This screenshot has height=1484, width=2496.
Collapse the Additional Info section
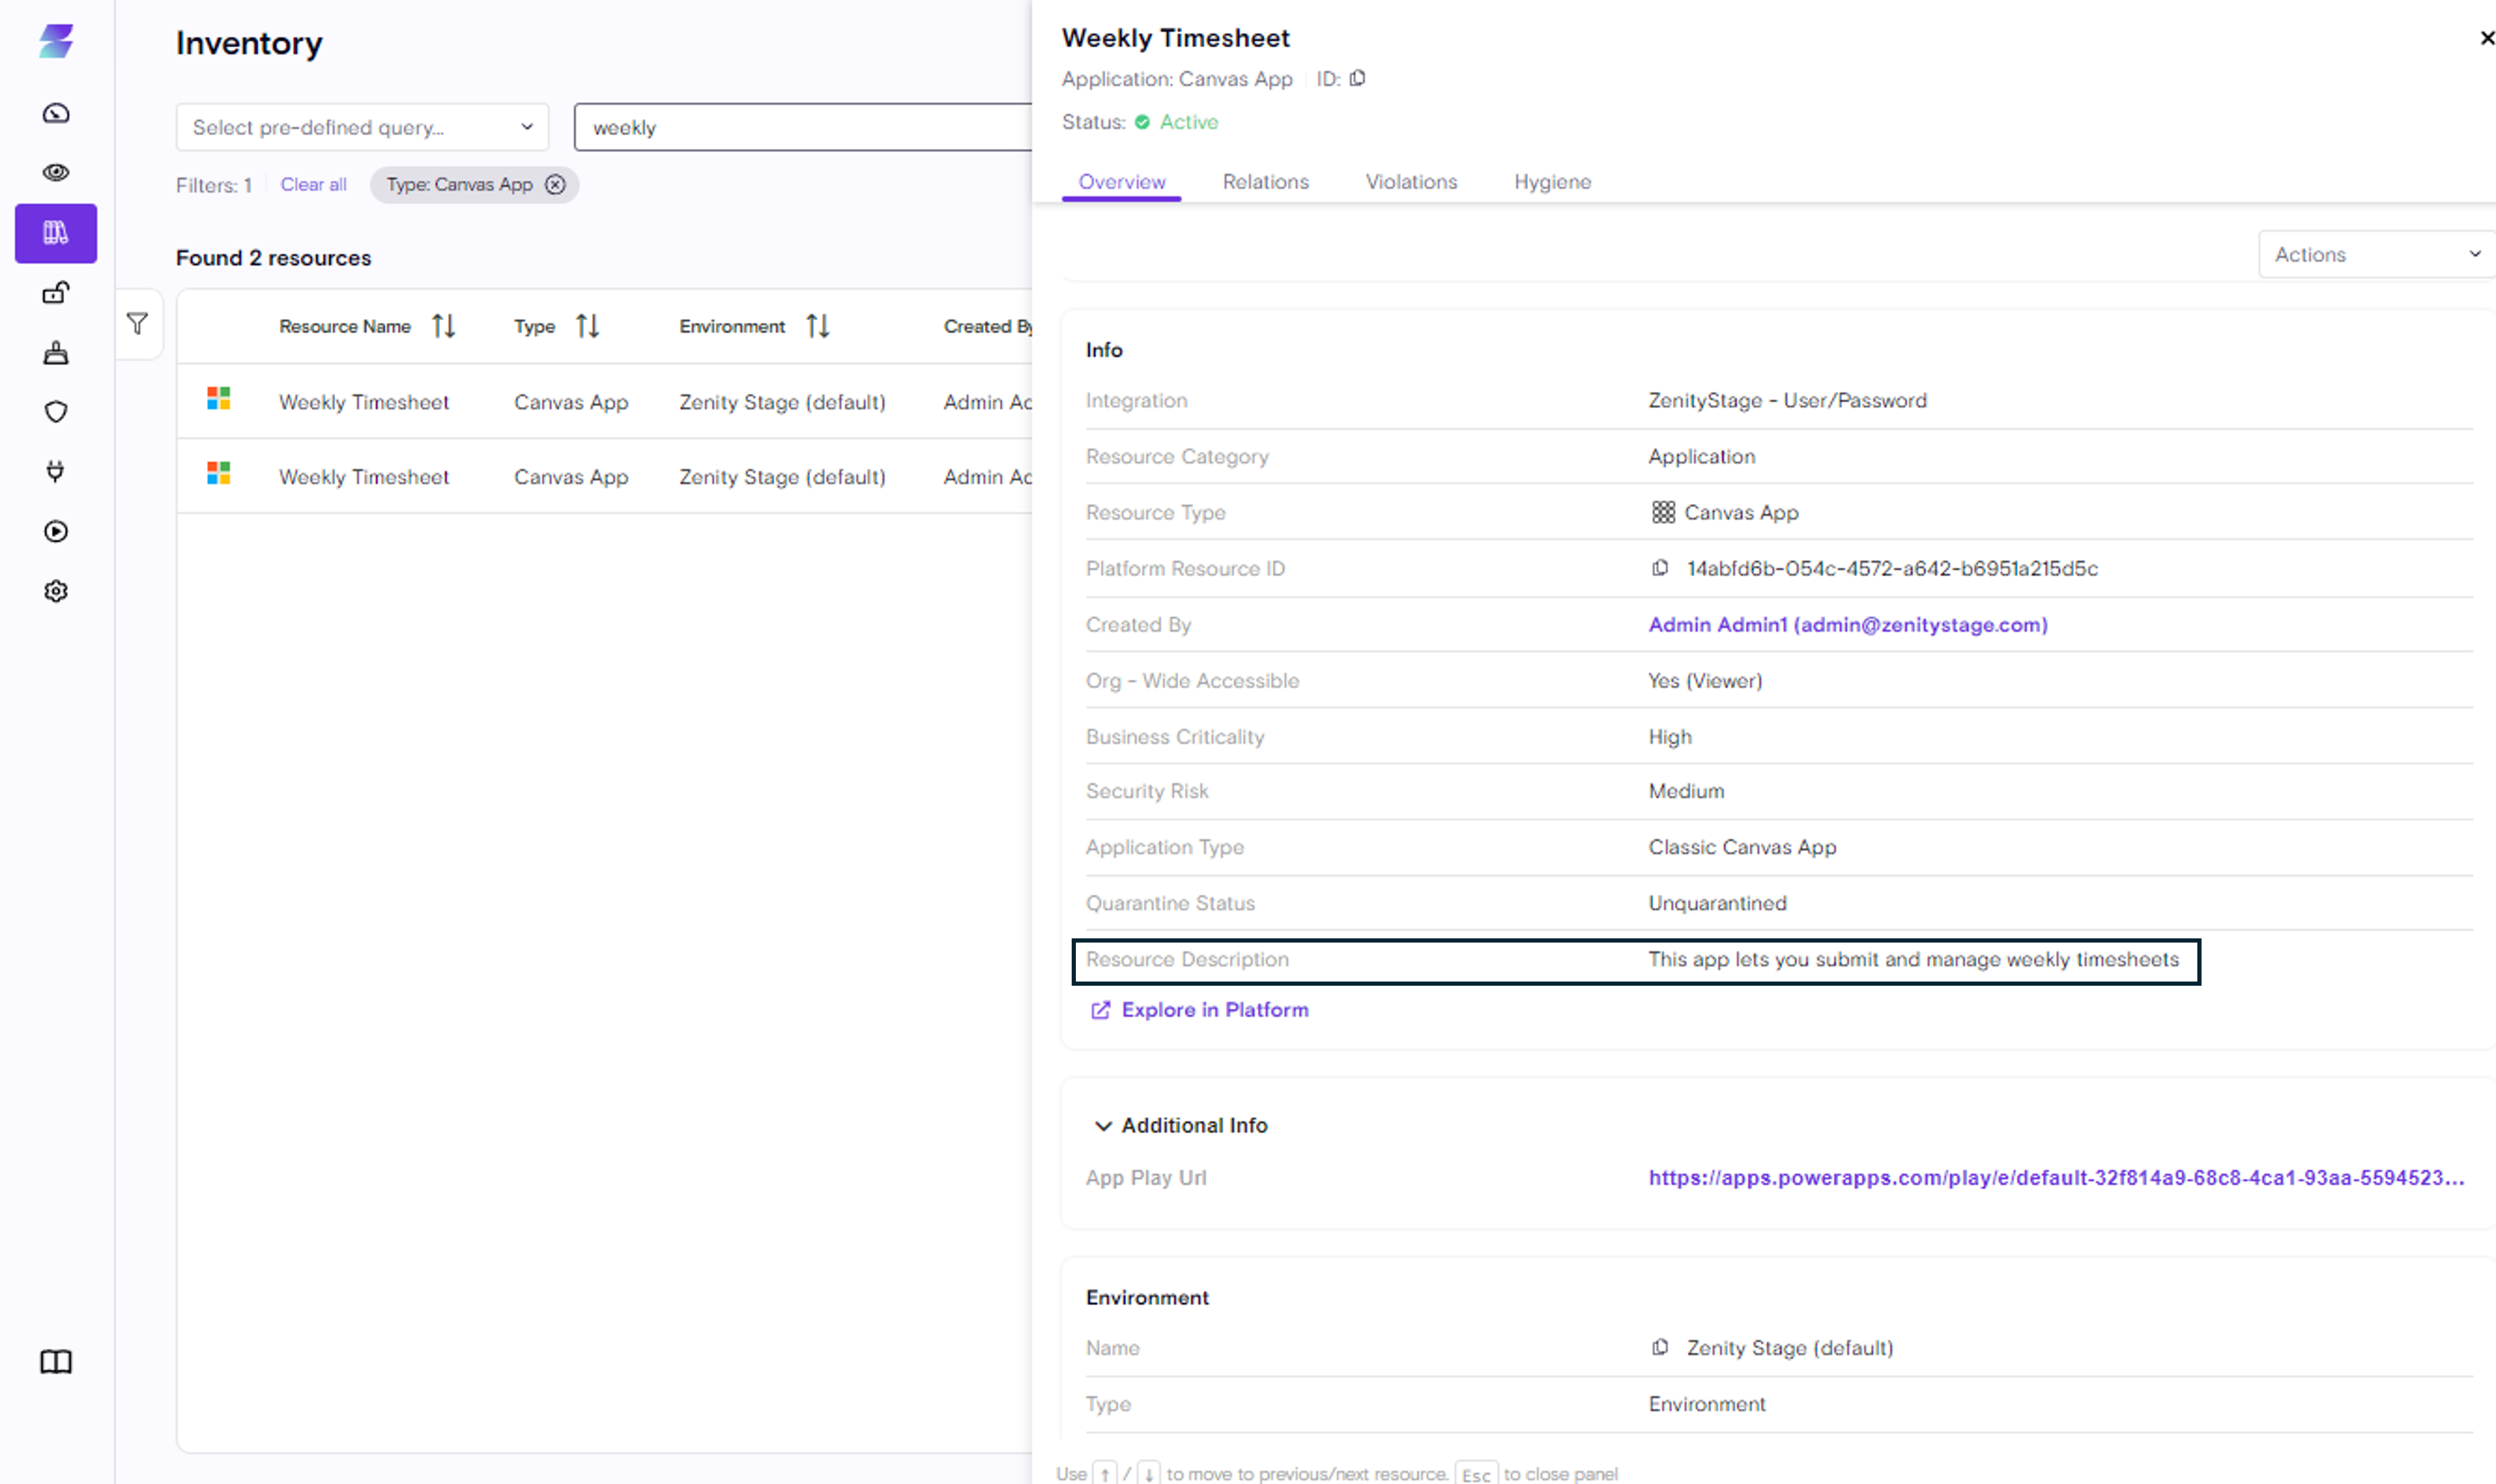tap(1103, 1126)
